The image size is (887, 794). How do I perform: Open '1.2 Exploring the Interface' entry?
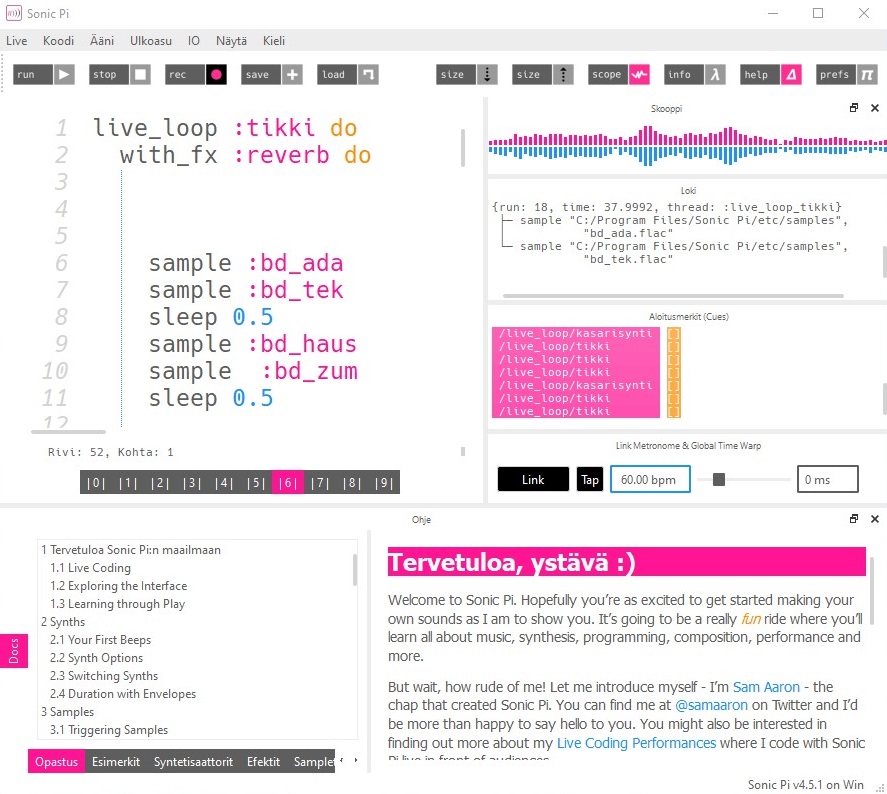[x=118, y=586]
